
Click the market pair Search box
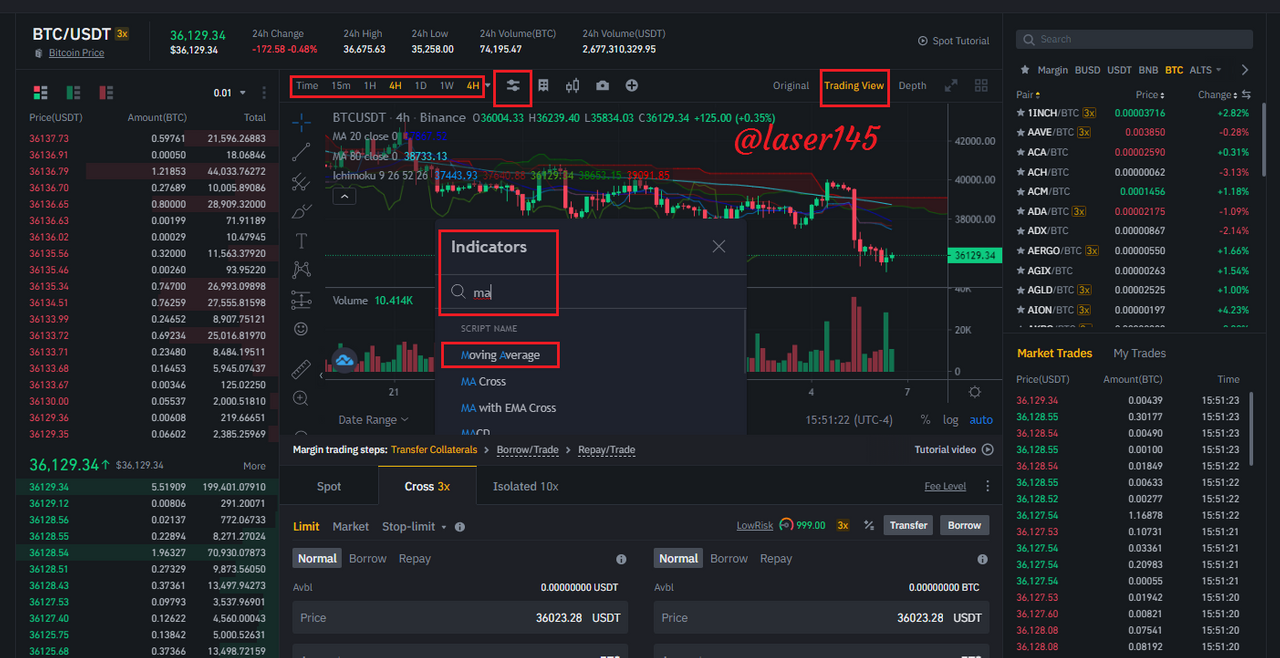[1134, 39]
